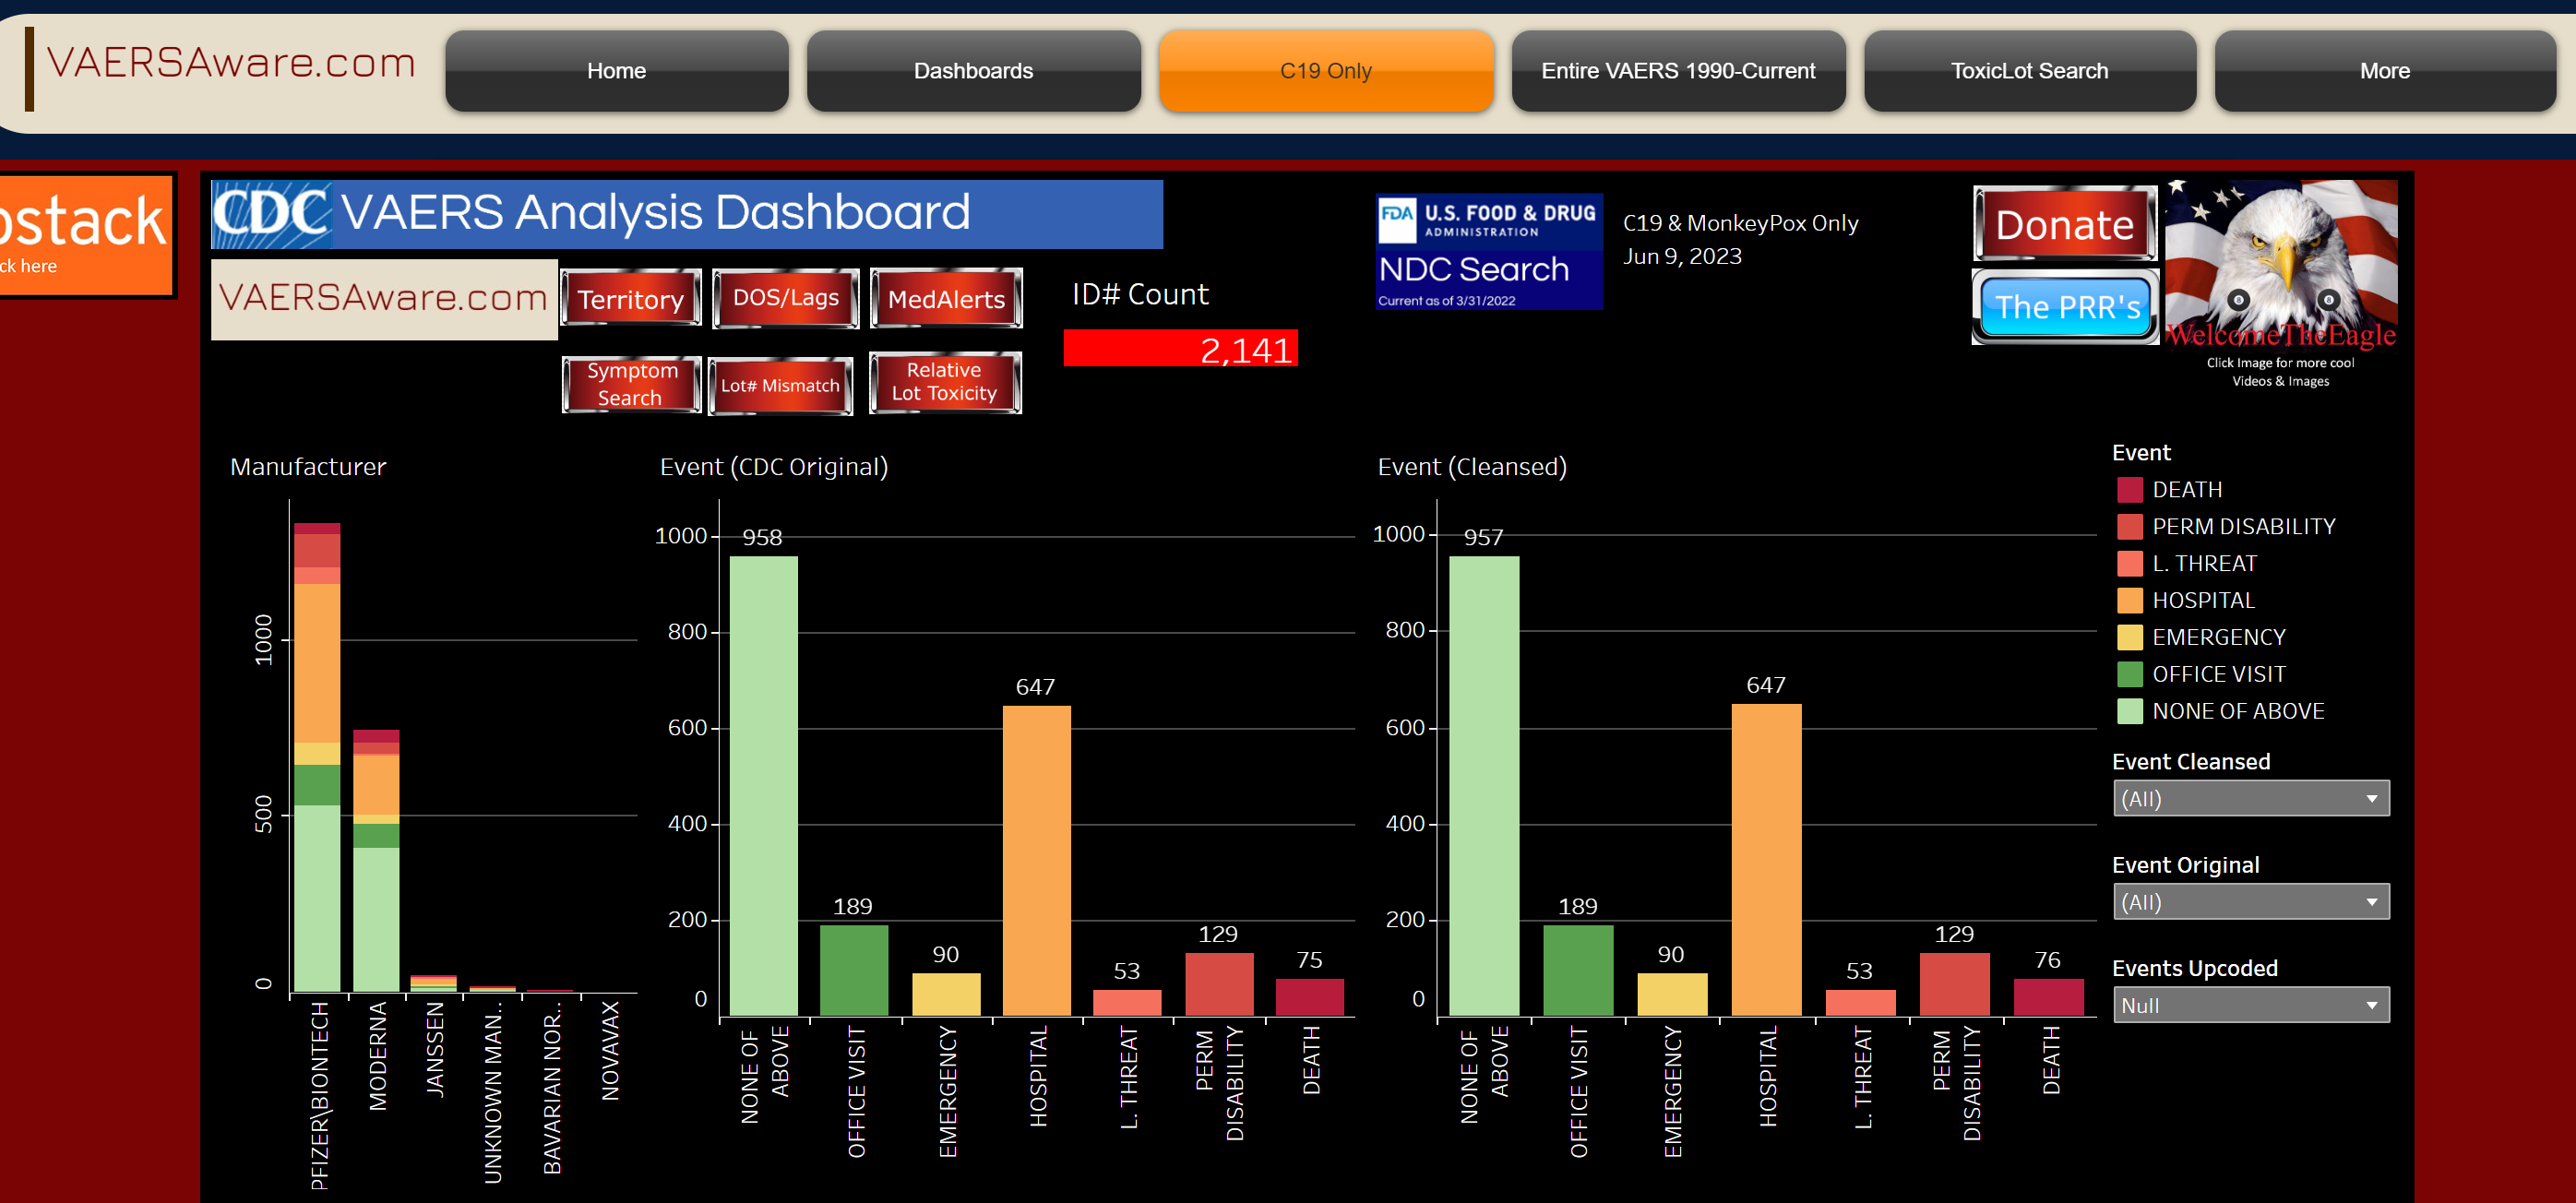Open the ToxicLot Search tab

2029,71
